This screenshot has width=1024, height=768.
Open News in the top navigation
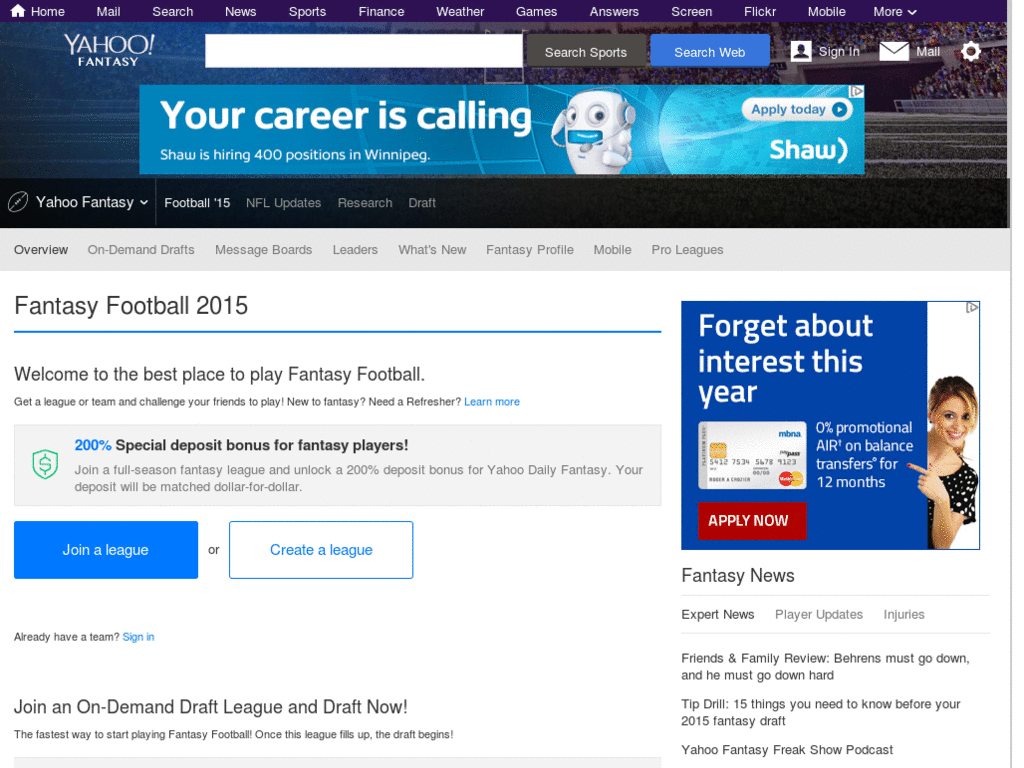click(x=240, y=12)
